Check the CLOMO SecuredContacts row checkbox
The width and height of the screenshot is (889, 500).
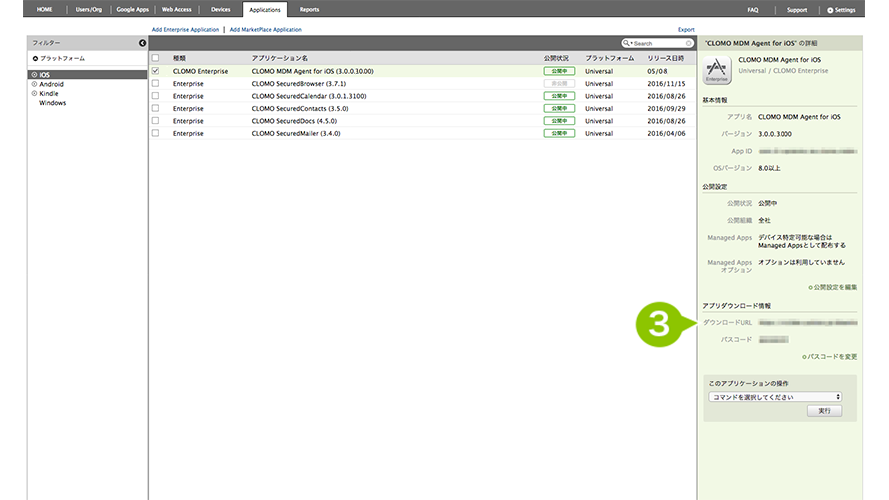(155, 108)
